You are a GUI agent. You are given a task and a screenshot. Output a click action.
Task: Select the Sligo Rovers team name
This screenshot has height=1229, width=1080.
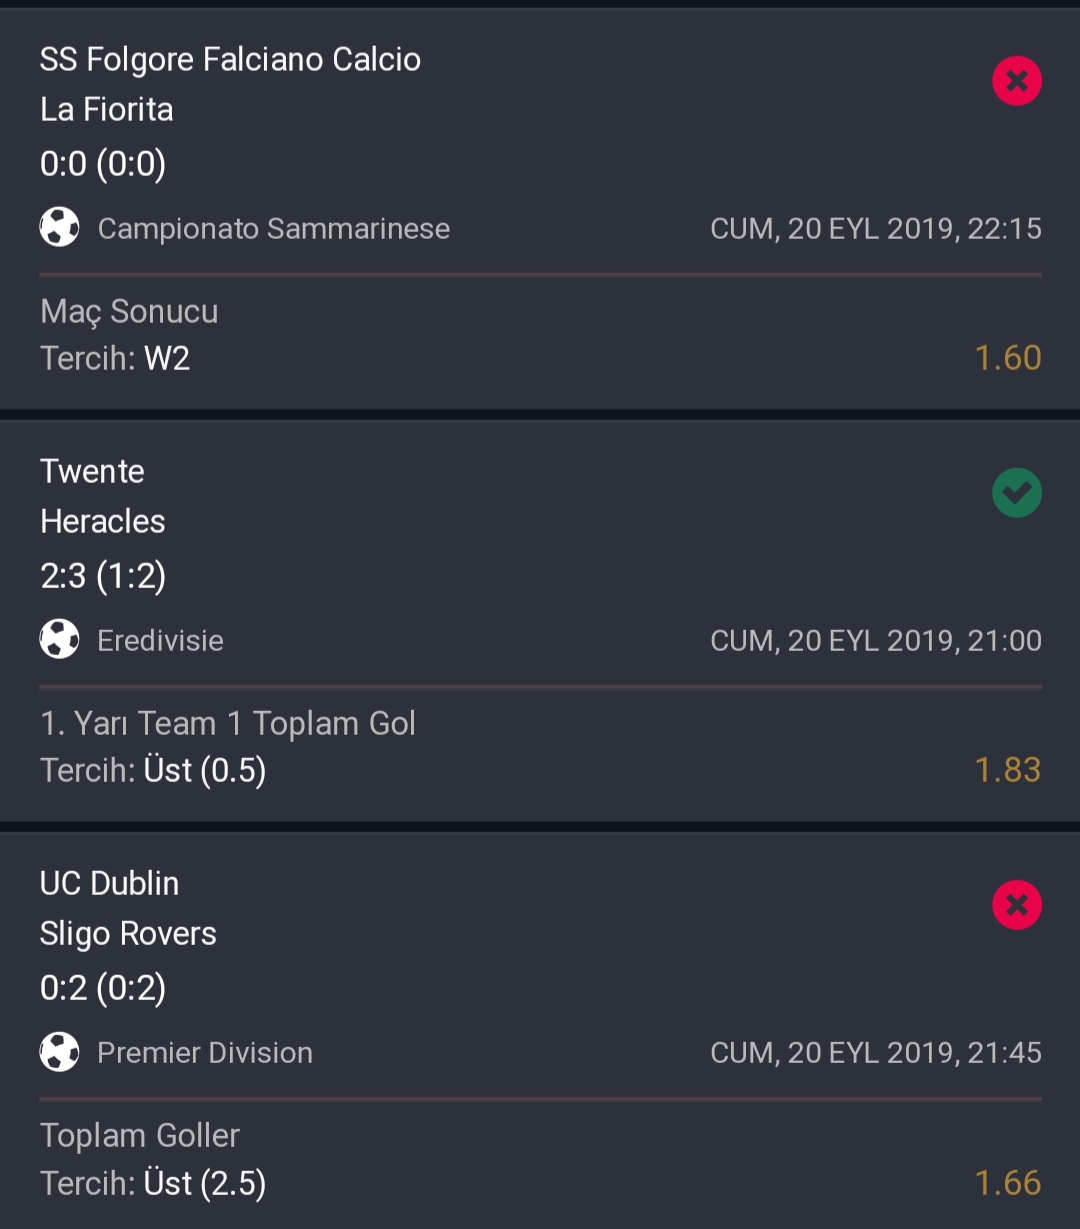pos(128,934)
